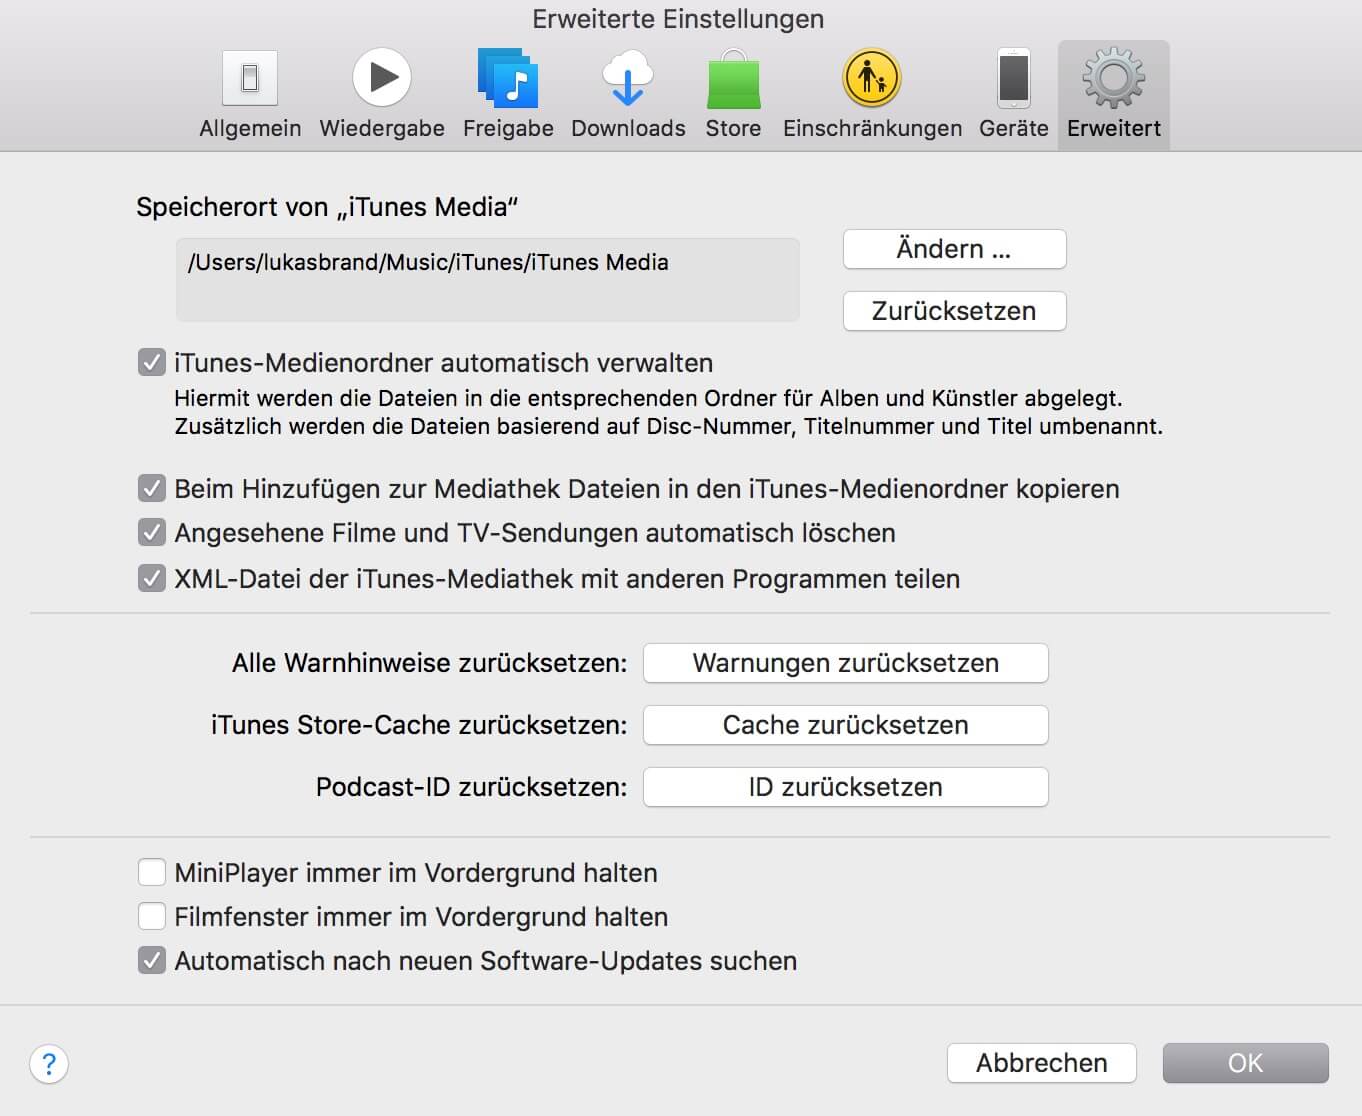Click the help question mark button

coord(49,1063)
